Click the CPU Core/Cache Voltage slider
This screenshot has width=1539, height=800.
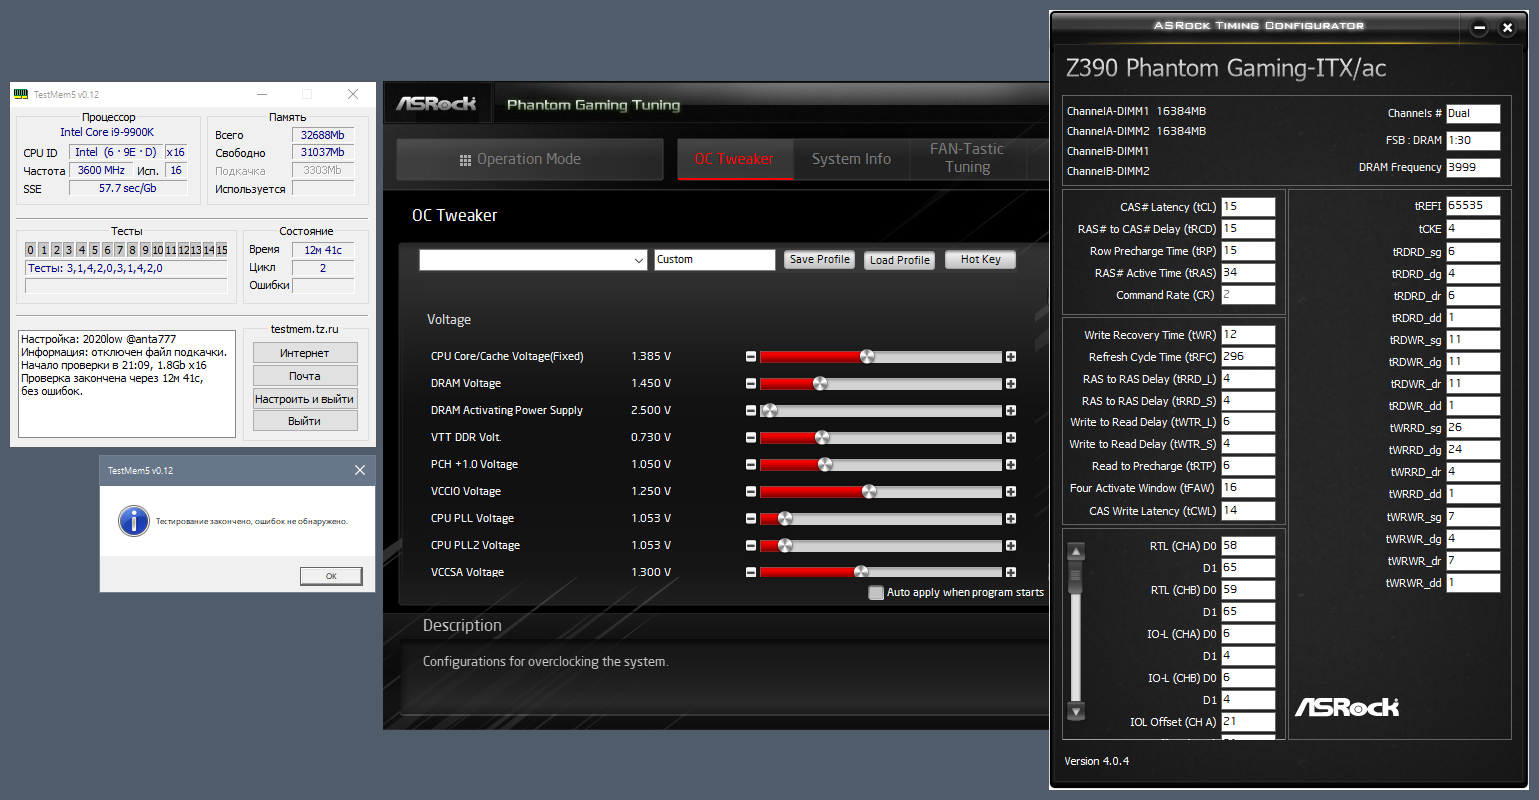(881, 357)
